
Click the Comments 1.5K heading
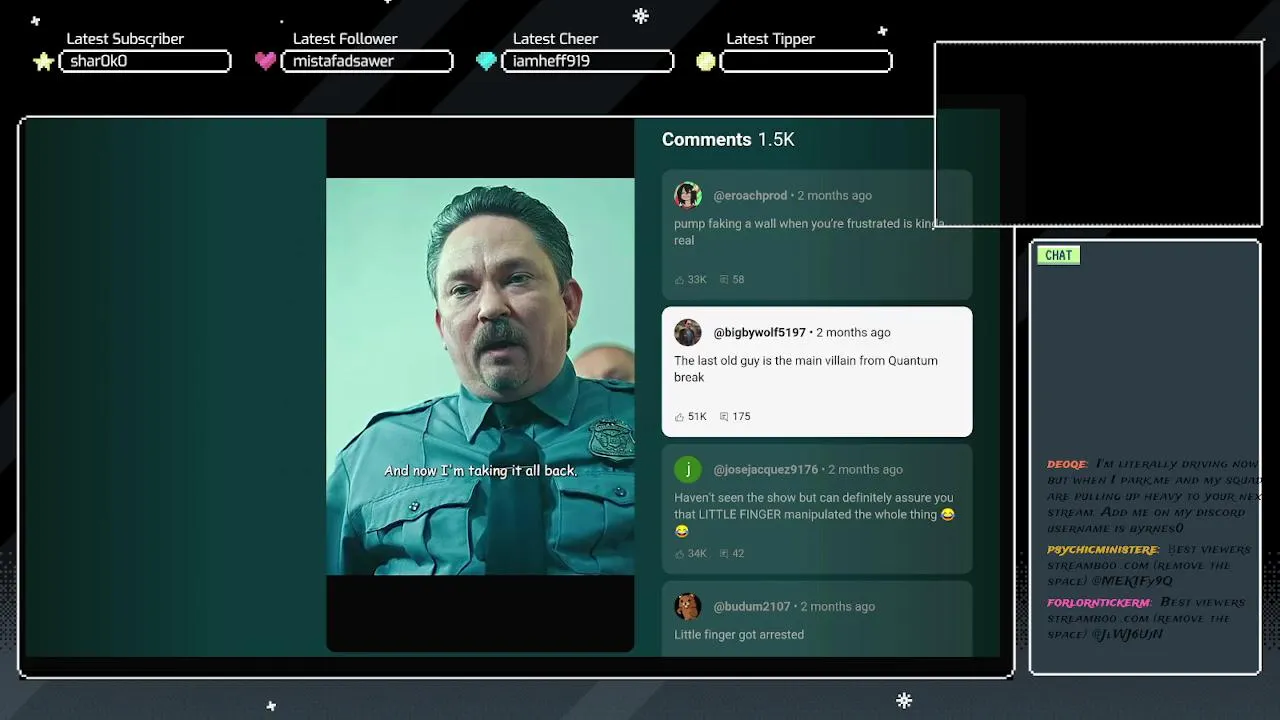(728, 140)
